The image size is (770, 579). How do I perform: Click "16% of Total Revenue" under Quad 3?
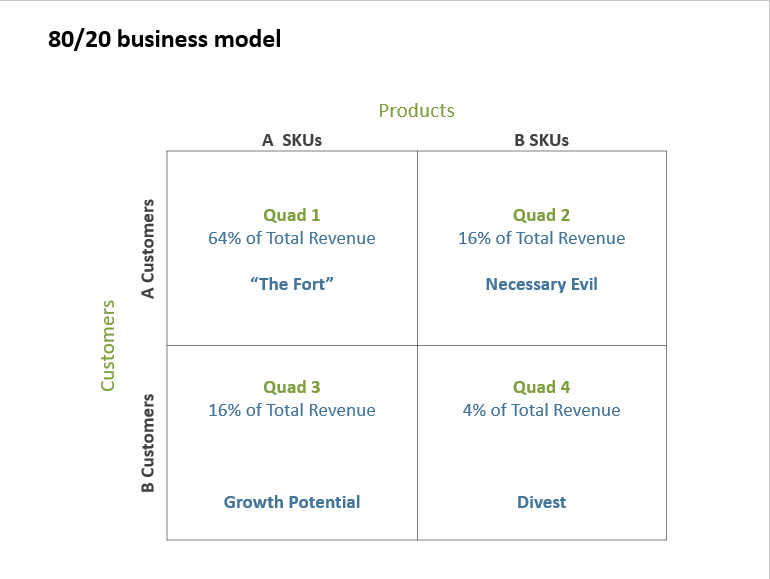(292, 410)
